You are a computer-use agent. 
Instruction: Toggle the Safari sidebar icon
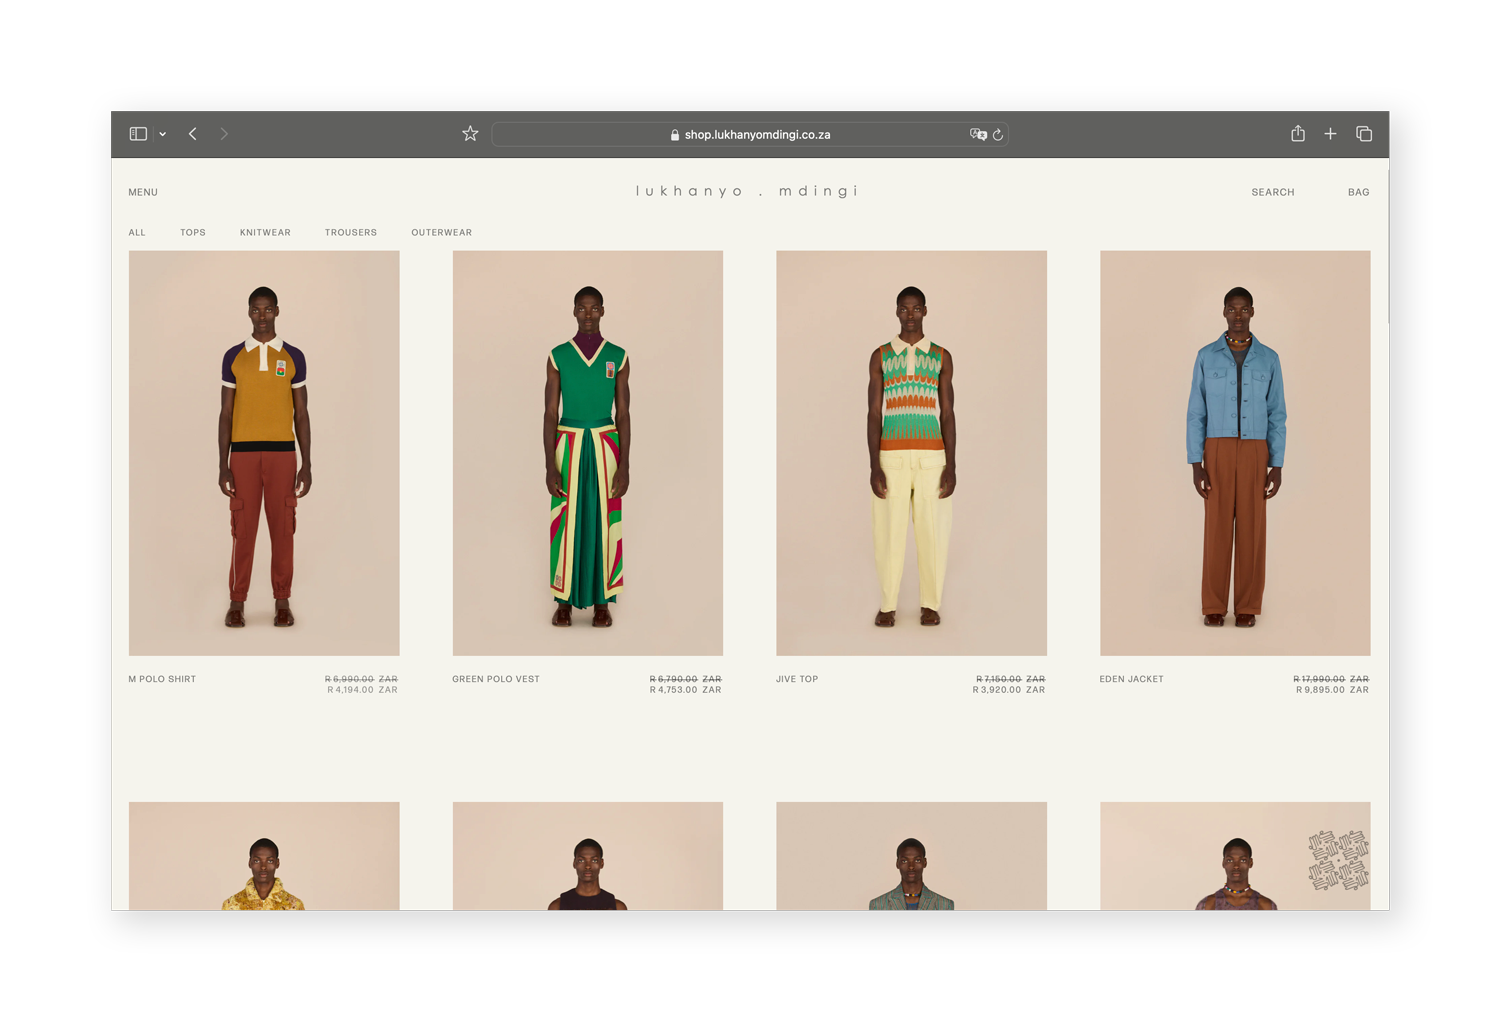click(x=138, y=134)
